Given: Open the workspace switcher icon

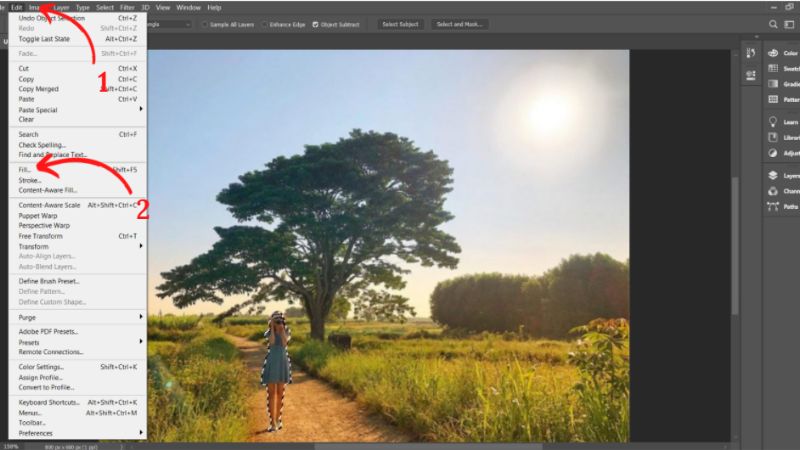Looking at the screenshot, I should pyautogui.click(x=789, y=24).
